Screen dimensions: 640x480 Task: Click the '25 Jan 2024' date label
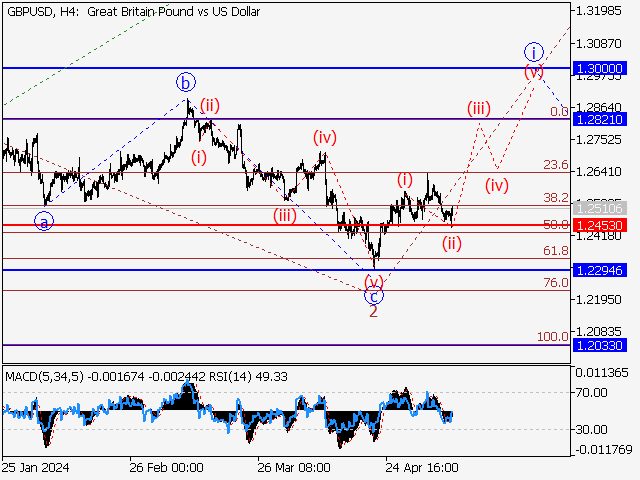point(36,467)
